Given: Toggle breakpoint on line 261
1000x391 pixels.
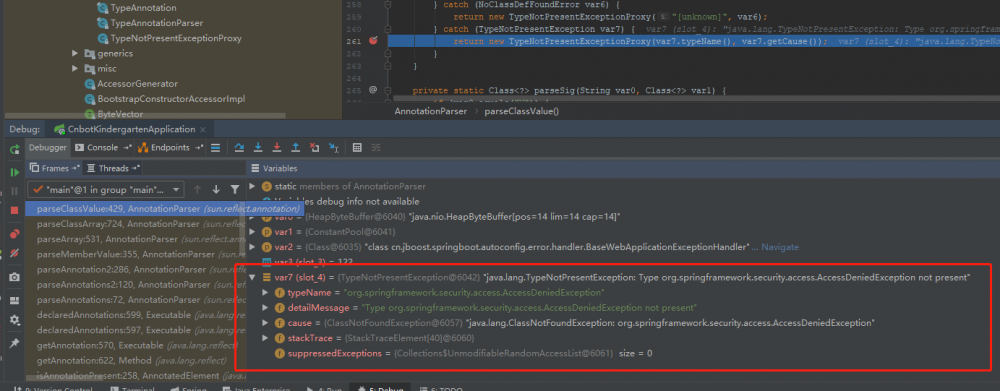Looking at the screenshot, I should pyautogui.click(x=374, y=41).
